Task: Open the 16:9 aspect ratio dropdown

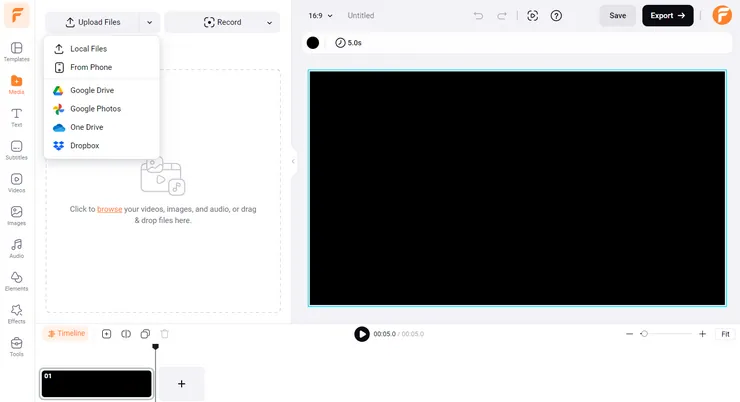Action: [320, 16]
